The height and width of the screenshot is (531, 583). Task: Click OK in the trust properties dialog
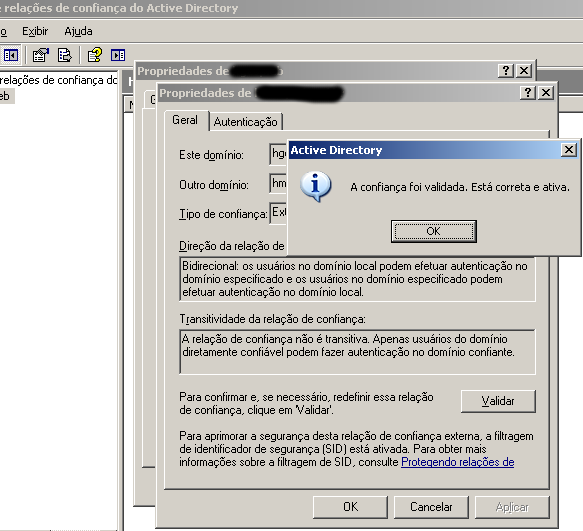(x=350, y=507)
